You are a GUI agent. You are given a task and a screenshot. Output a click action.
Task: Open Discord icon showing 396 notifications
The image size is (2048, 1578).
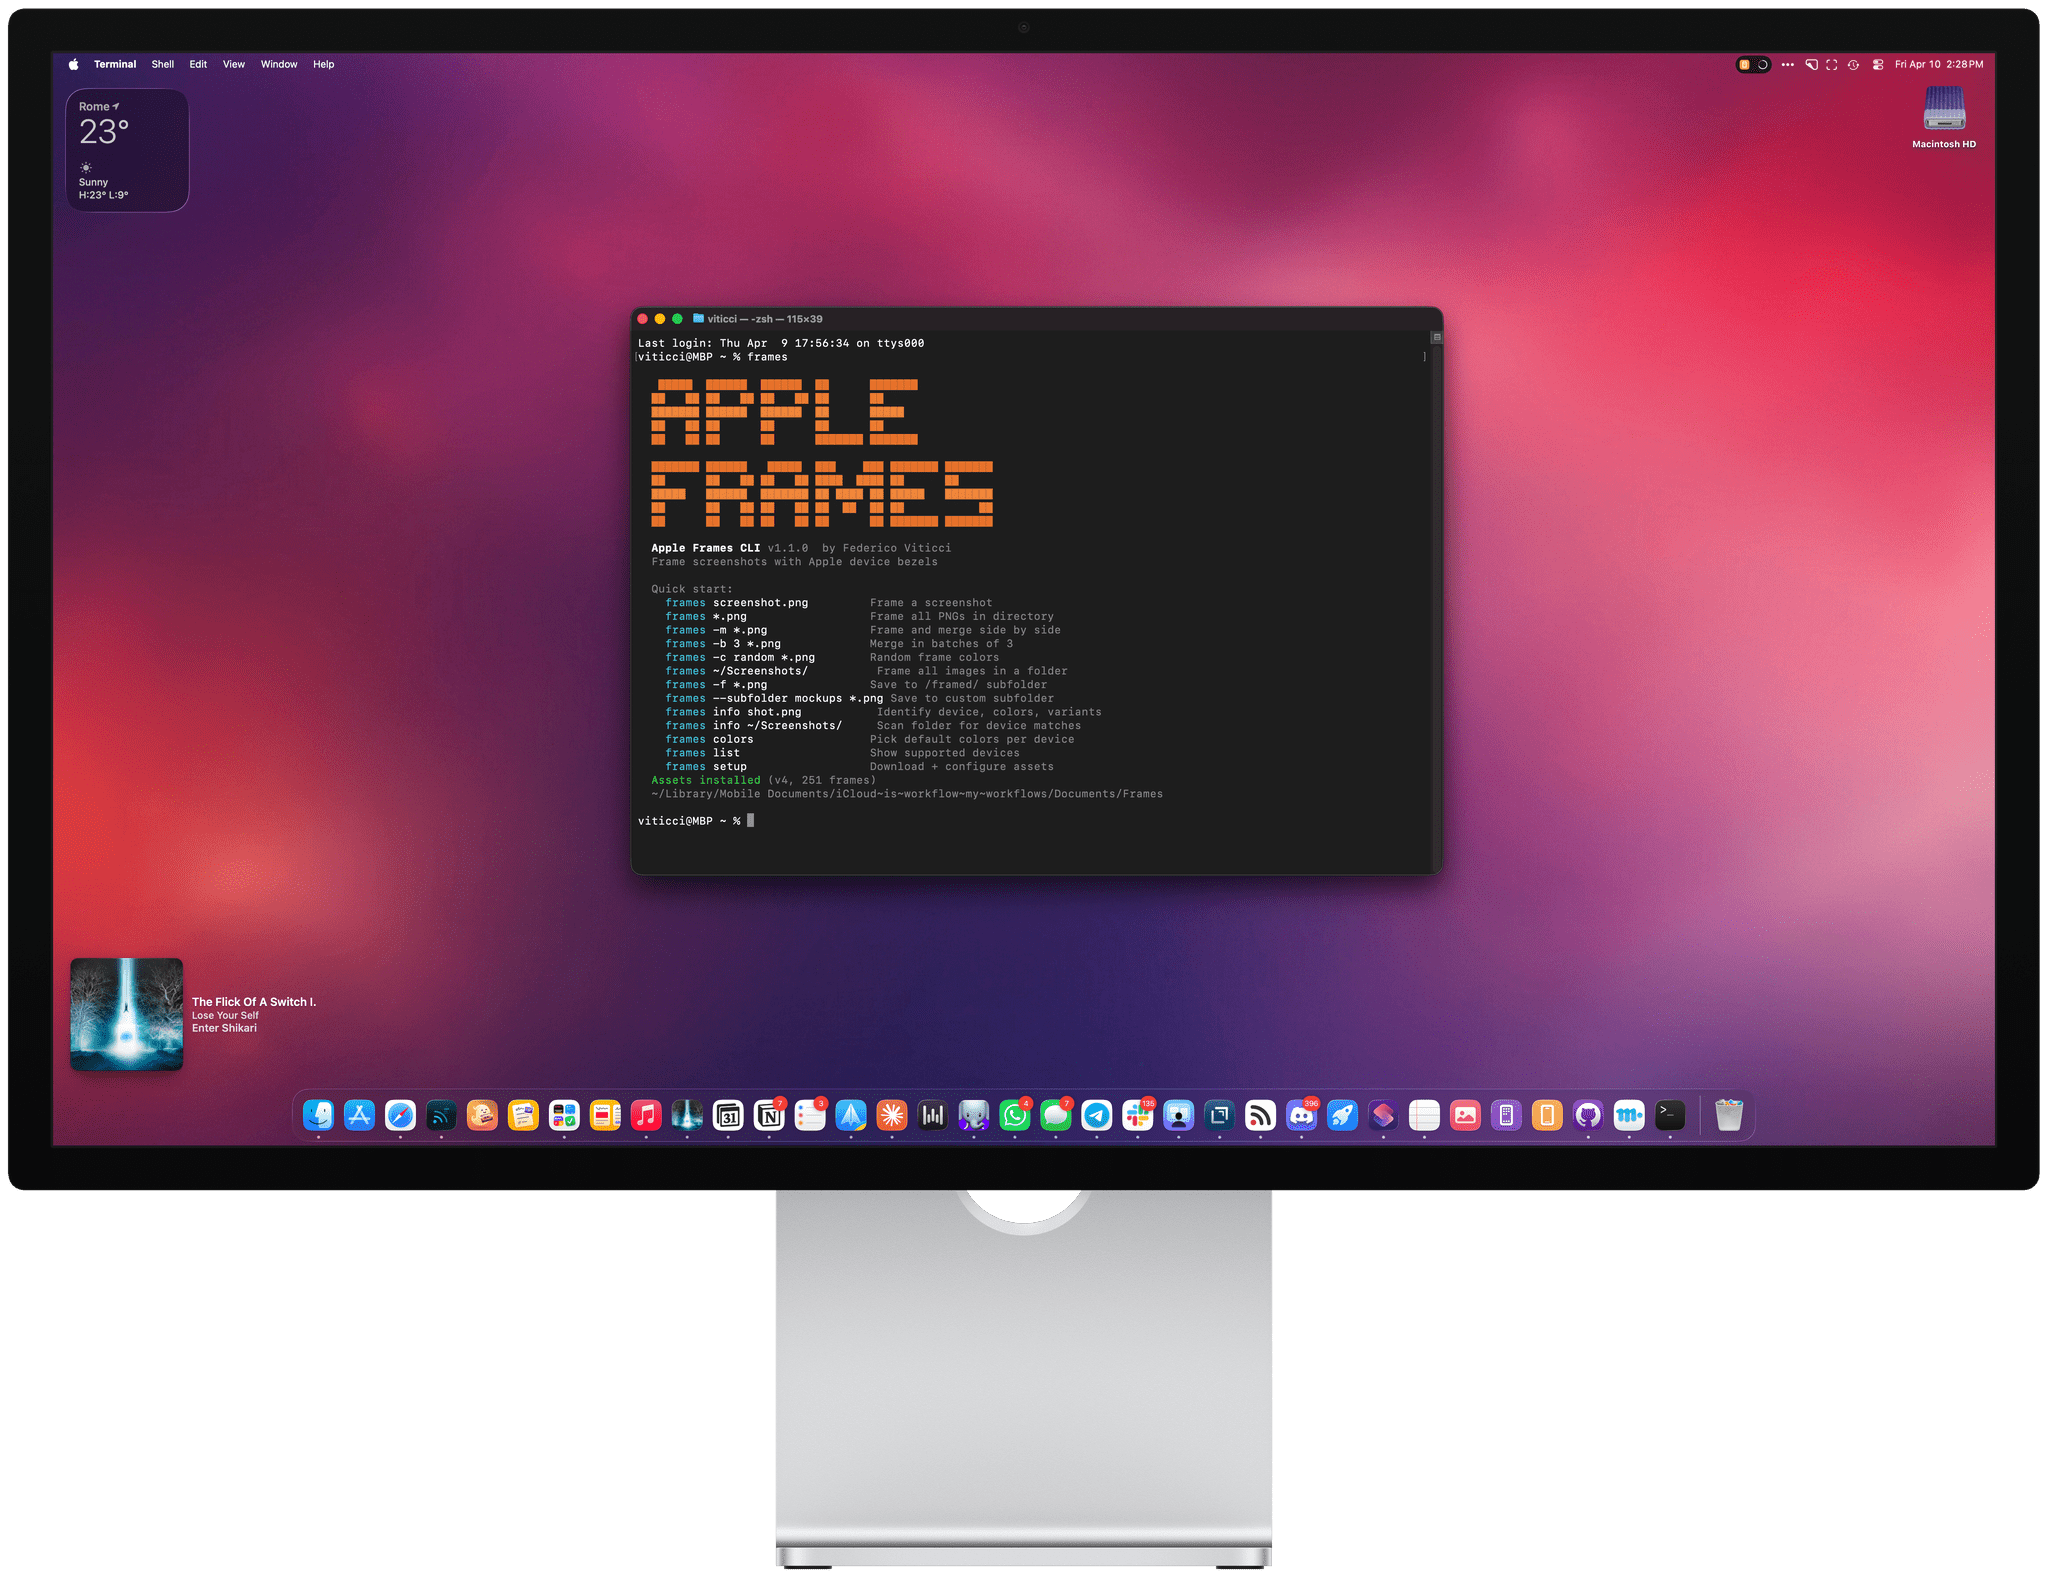click(x=1301, y=1115)
